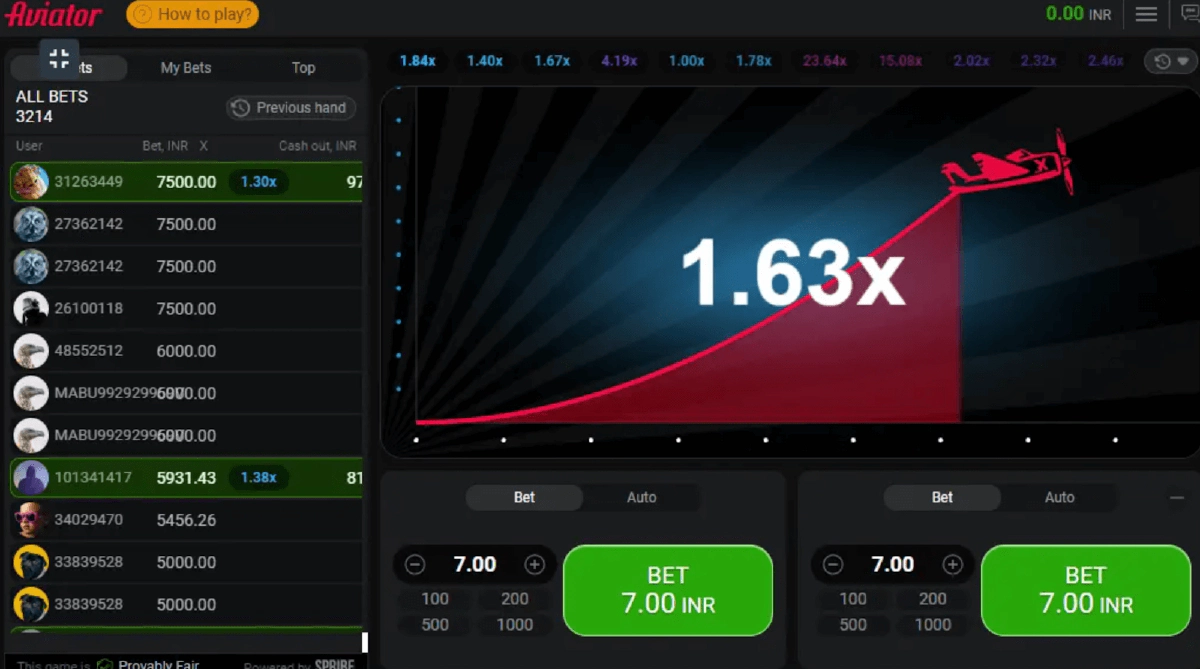Switch left panel to Auto mode
This screenshot has height=669, width=1200.
pos(641,497)
